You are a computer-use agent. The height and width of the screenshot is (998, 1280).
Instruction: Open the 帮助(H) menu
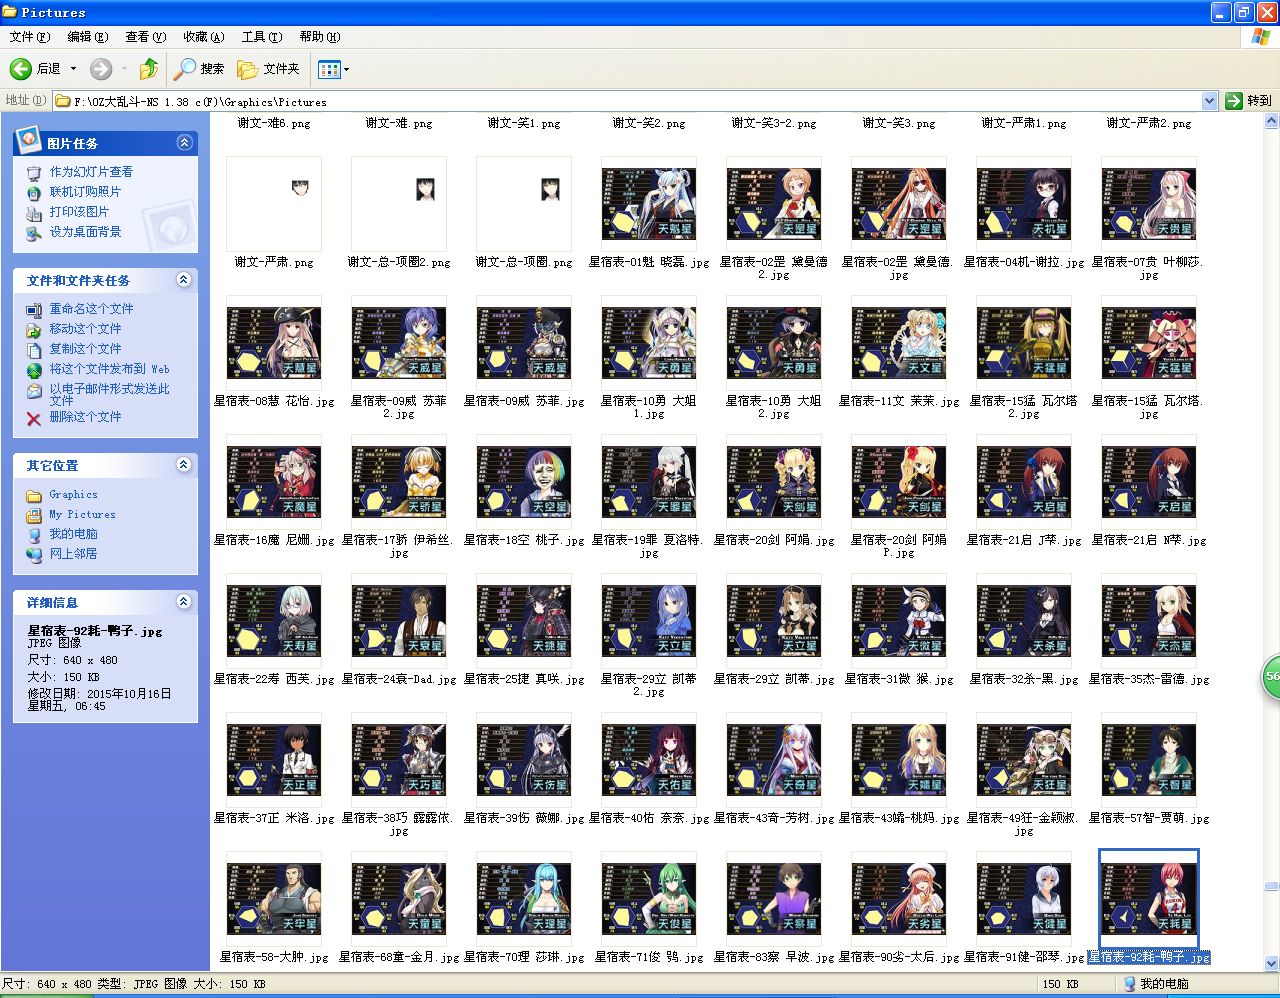(x=320, y=37)
